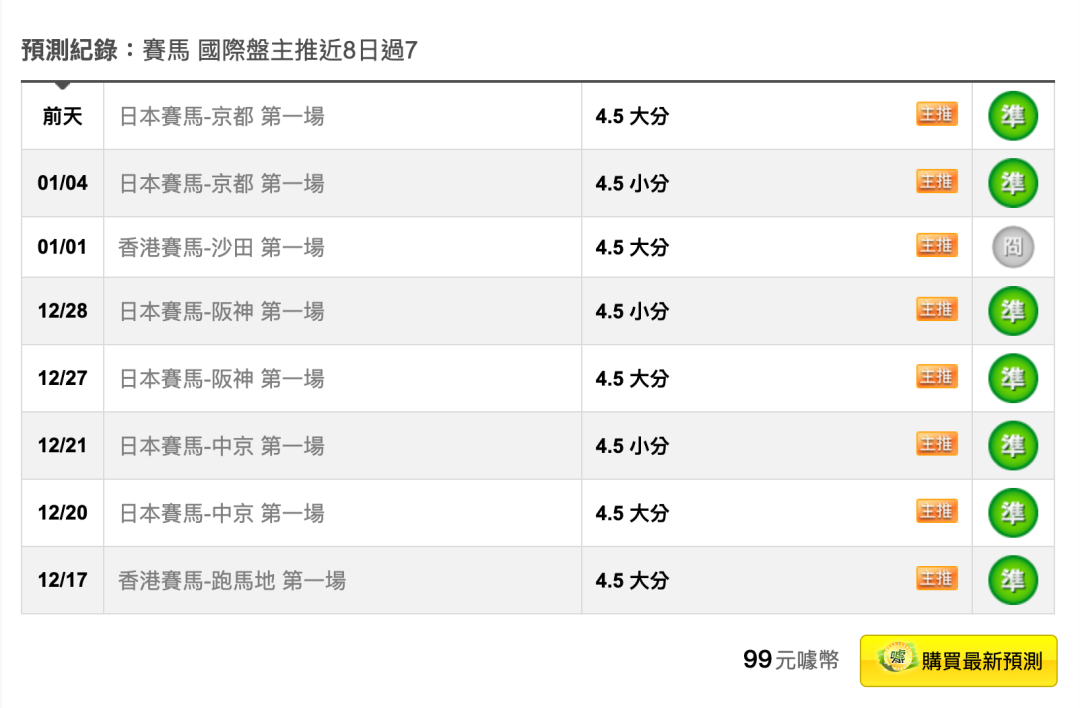Click the green 準 icon for 12/17
The height and width of the screenshot is (708, 1080).
1013,580
